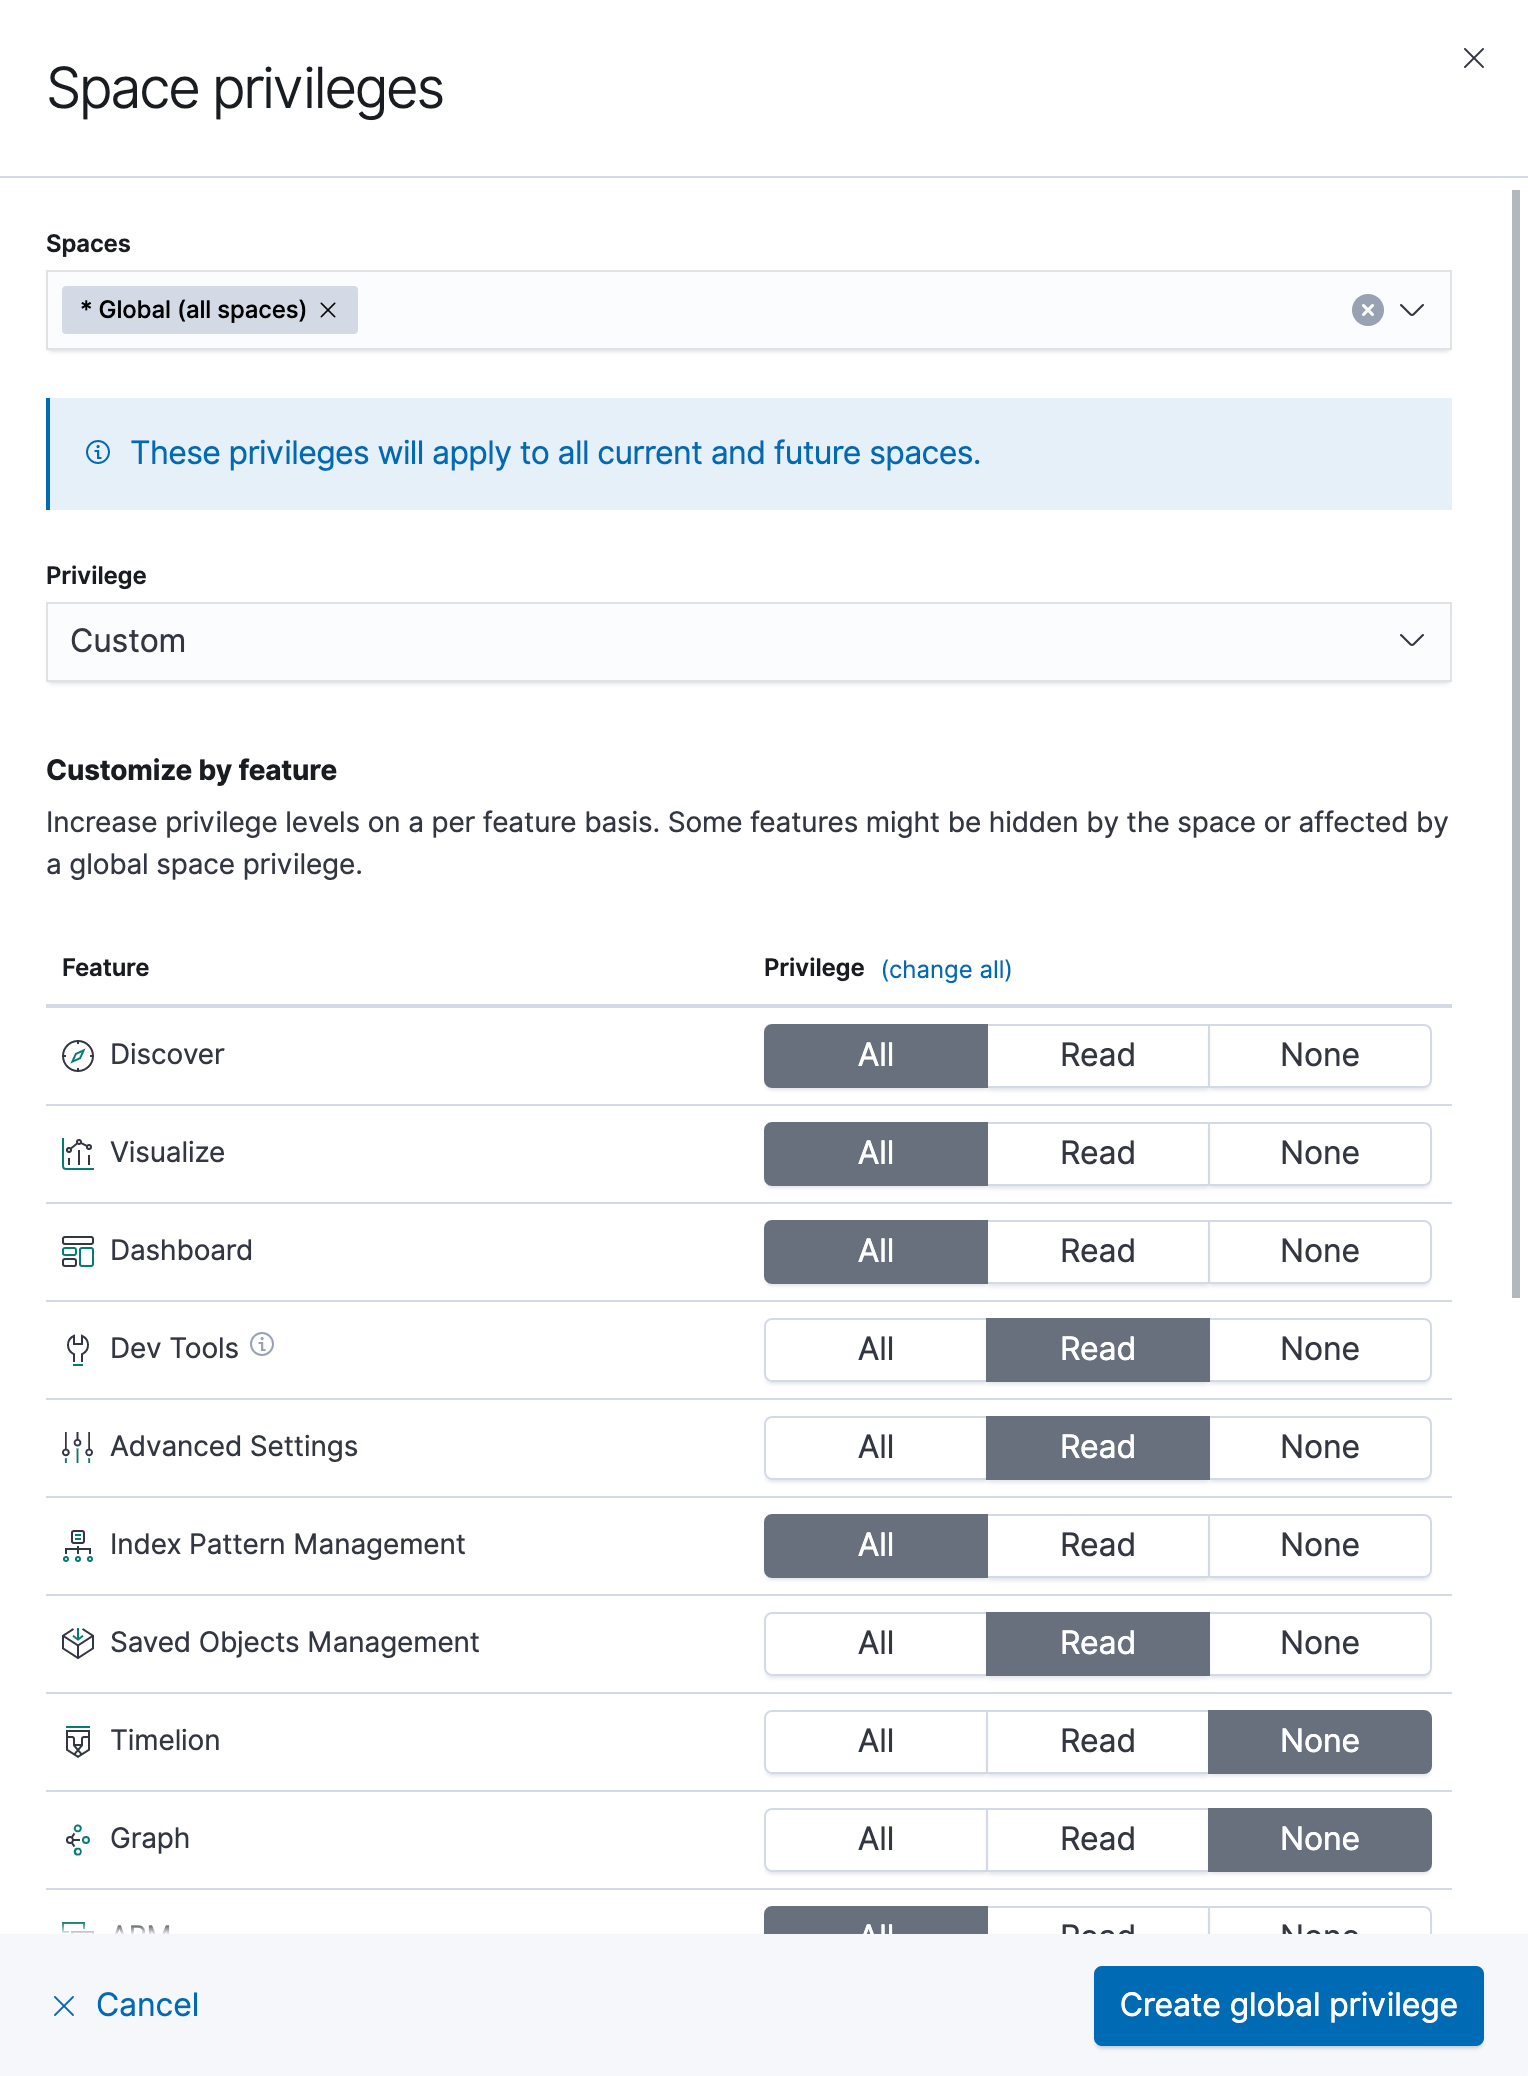Click Create global privilege button

1288,2005
